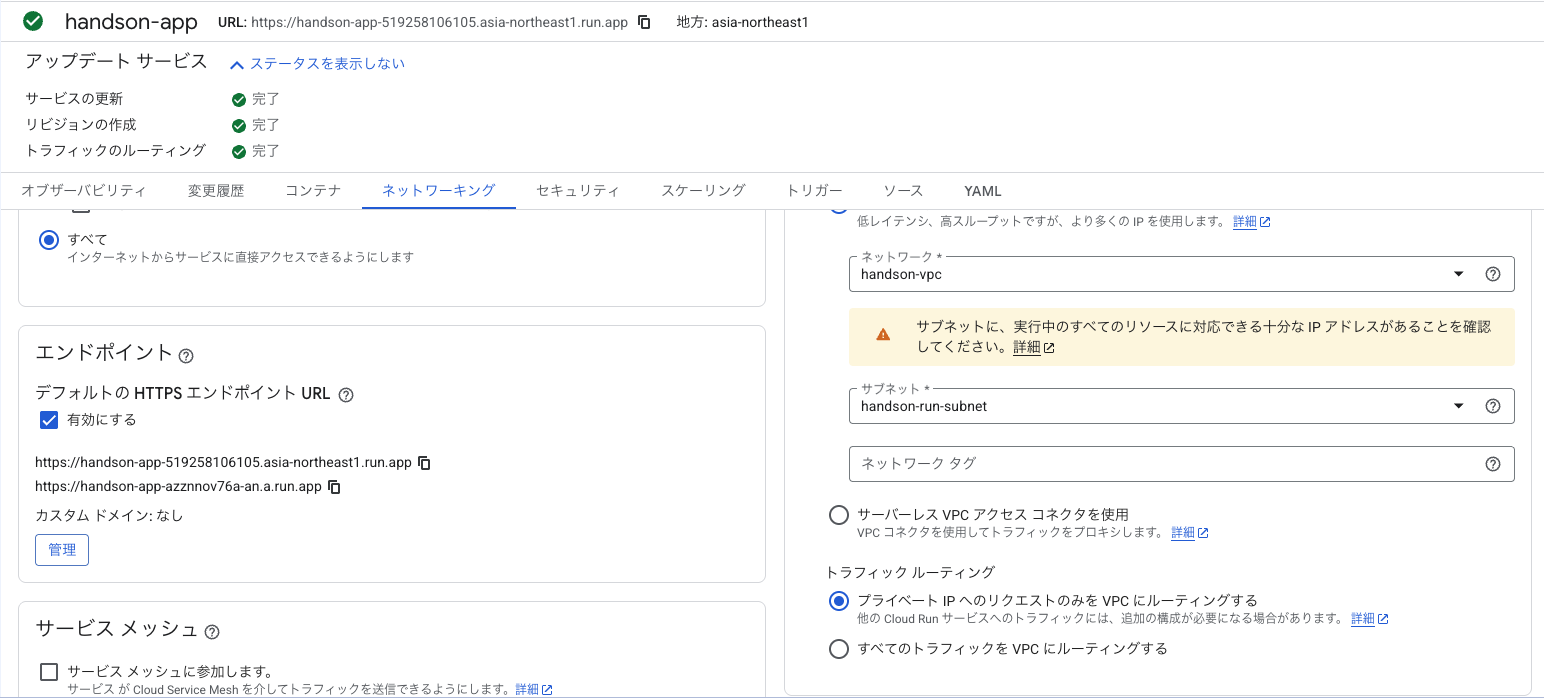Viewport: 1544px width, 699px height.
Task: Click the warning triangle in subnet notice
Action: pos(883,336)
